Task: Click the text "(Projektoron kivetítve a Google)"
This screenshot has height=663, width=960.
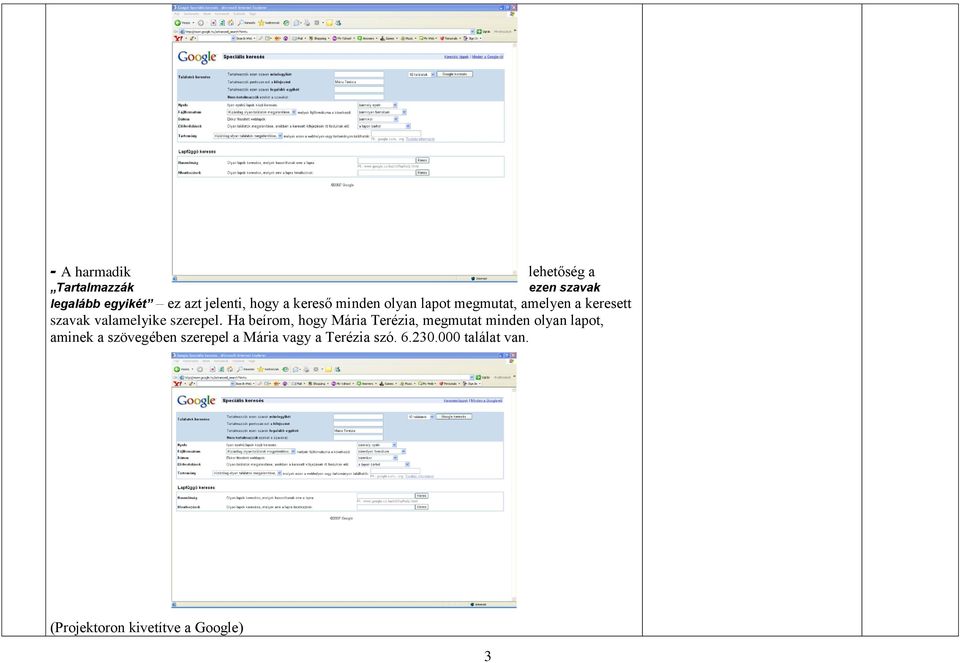Action: pyautogui.click(x=147, y=627)
